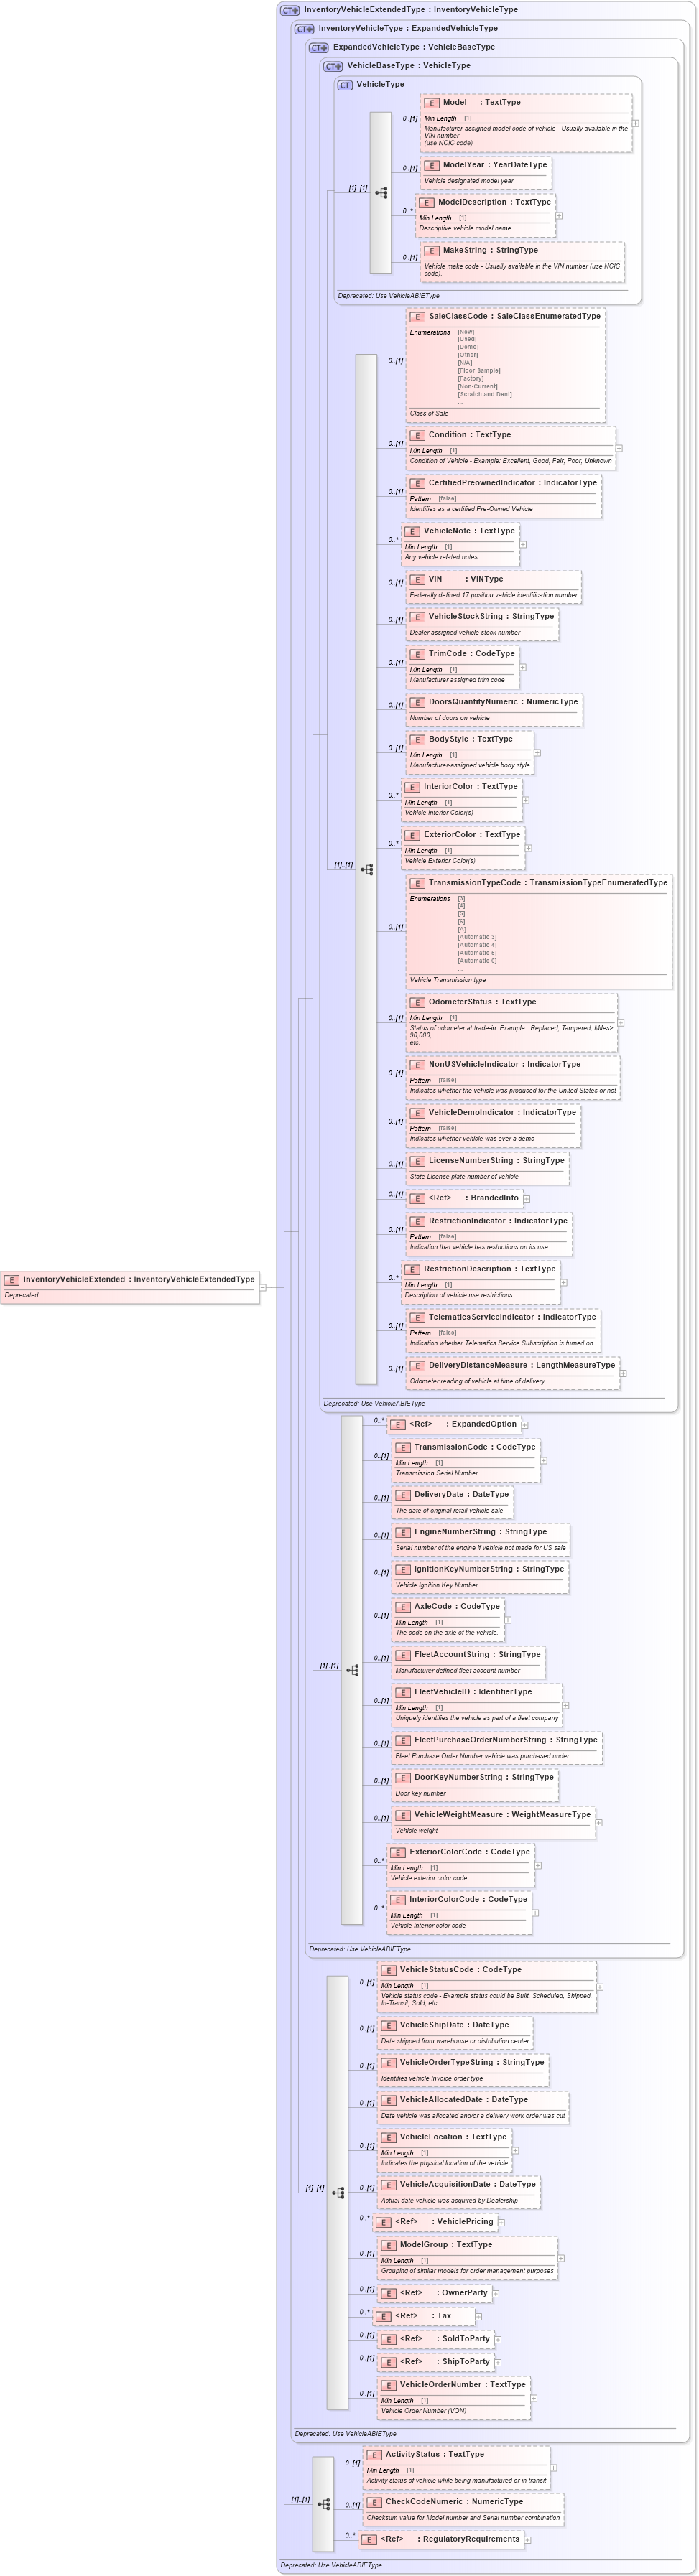This screenshot has height=2576, width=699.
Task: Click the sequence compositor icon next to VIN group
Action: coord(367,869)
